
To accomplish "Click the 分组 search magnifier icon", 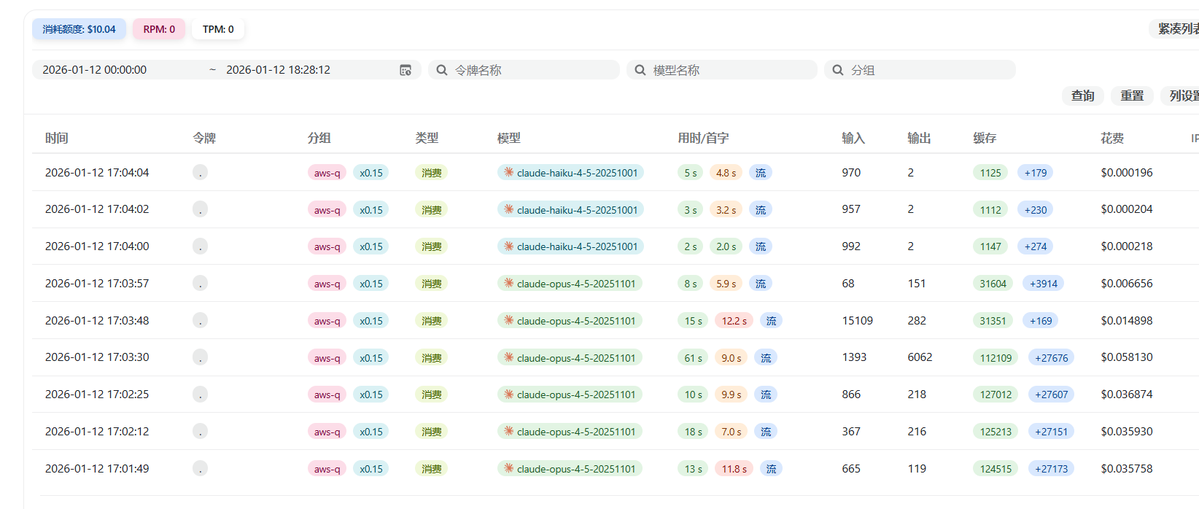I will point(837,70).
